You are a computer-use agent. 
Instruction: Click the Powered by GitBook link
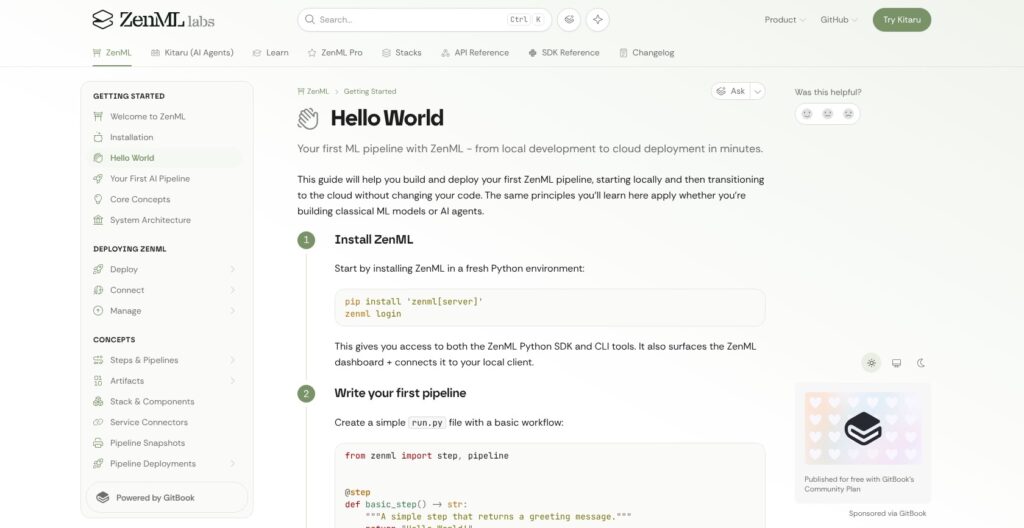tap(167, 498)
